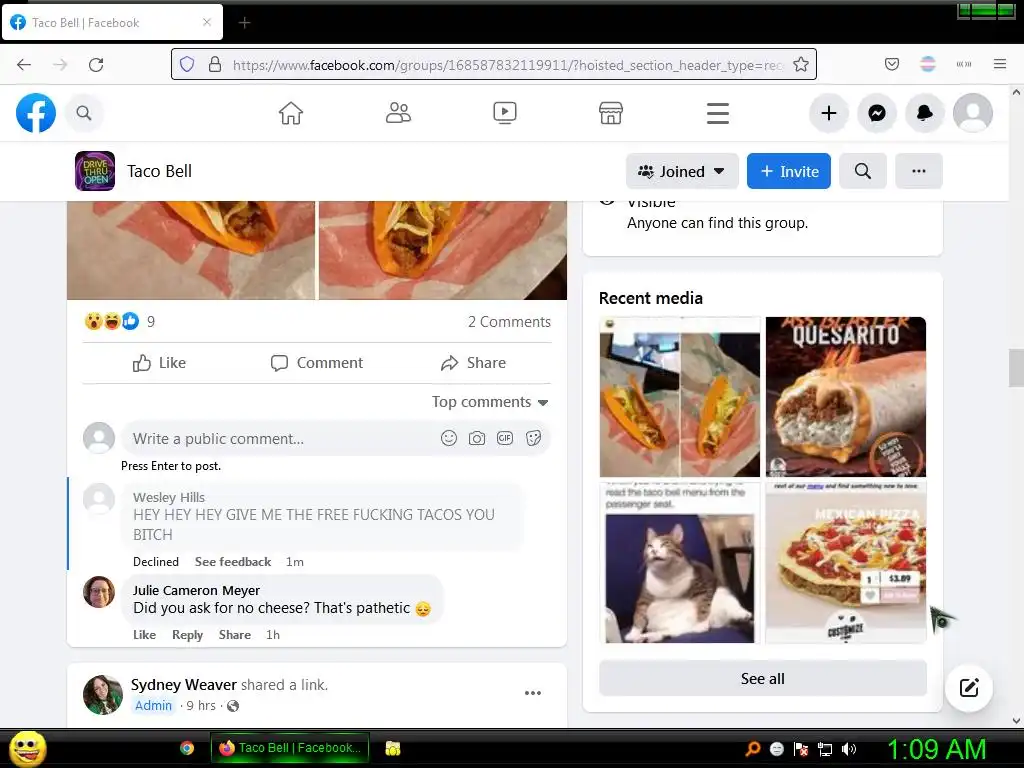Viewport: 1024px width, 768px height.
Task: Bookmark this page with star icon
Action: click(x=801, y=64)
